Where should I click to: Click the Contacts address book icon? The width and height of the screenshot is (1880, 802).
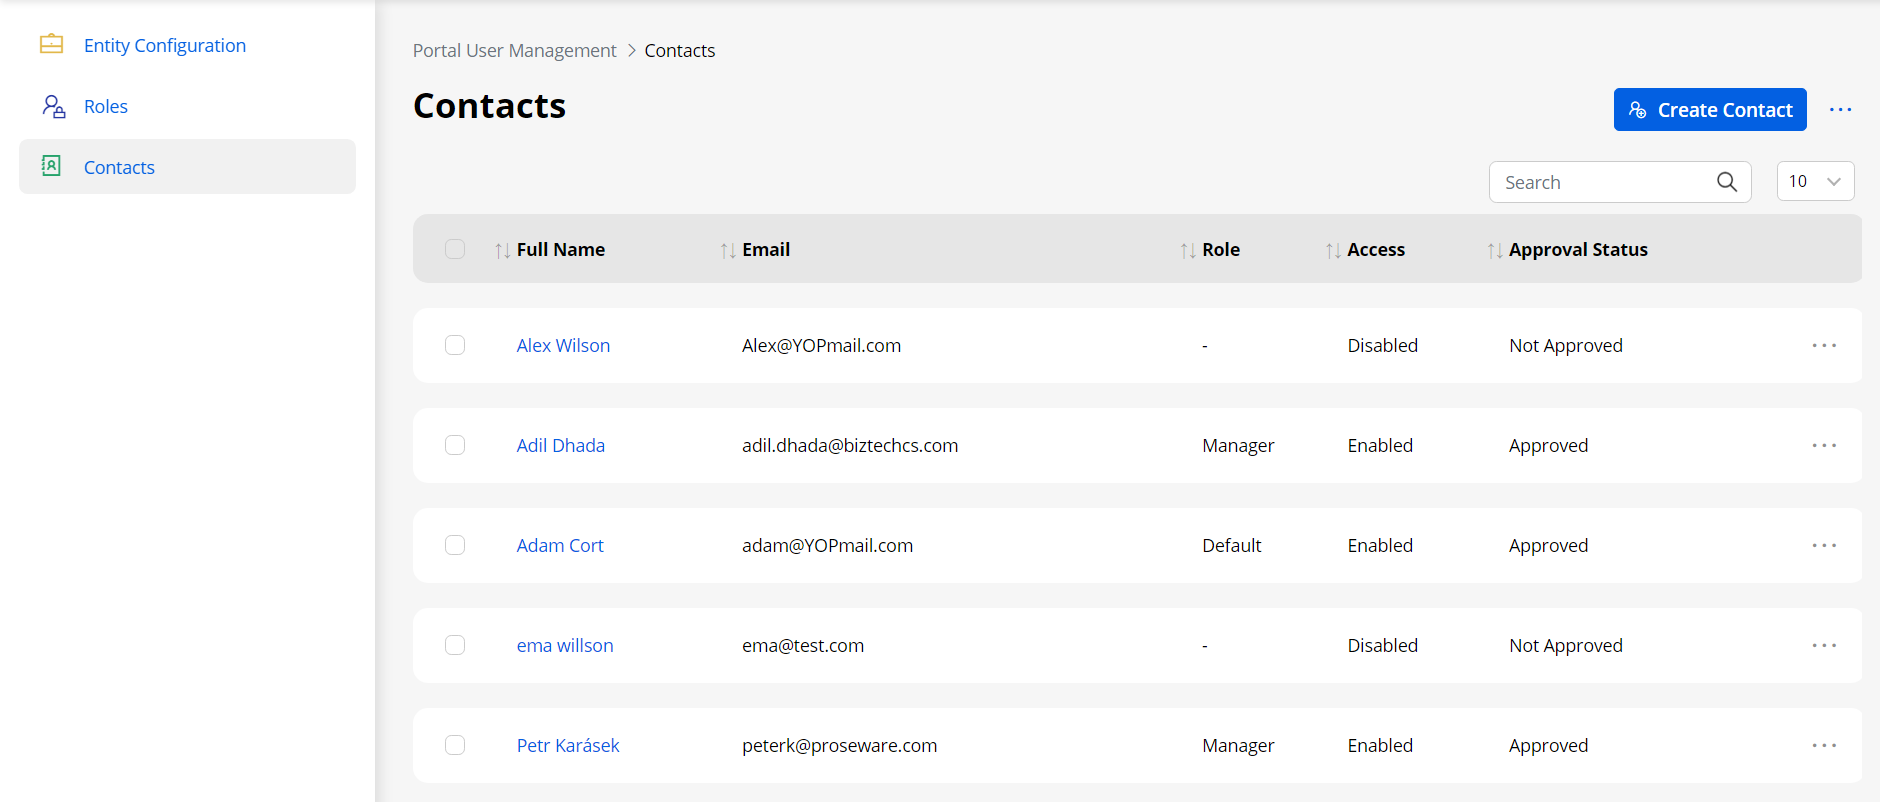click(x=51, y=166)
